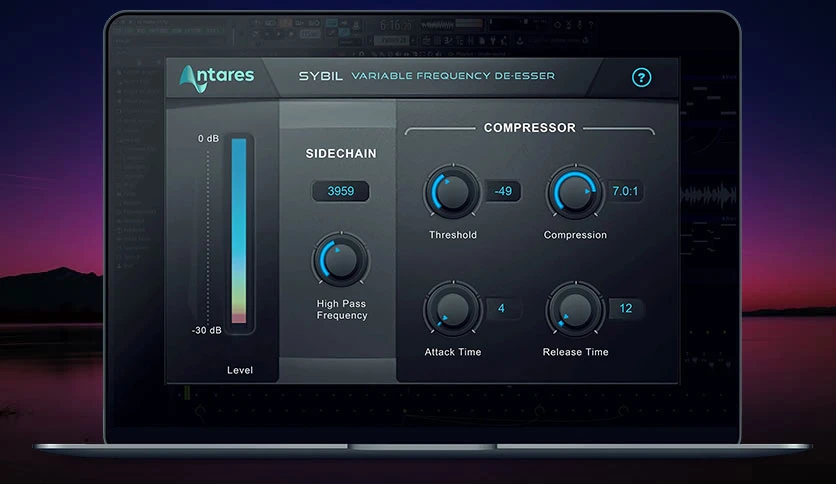Image resolution: width=836 pixels, height=484 pixels.
Task: Select the release time value 12
Action: 625,308
